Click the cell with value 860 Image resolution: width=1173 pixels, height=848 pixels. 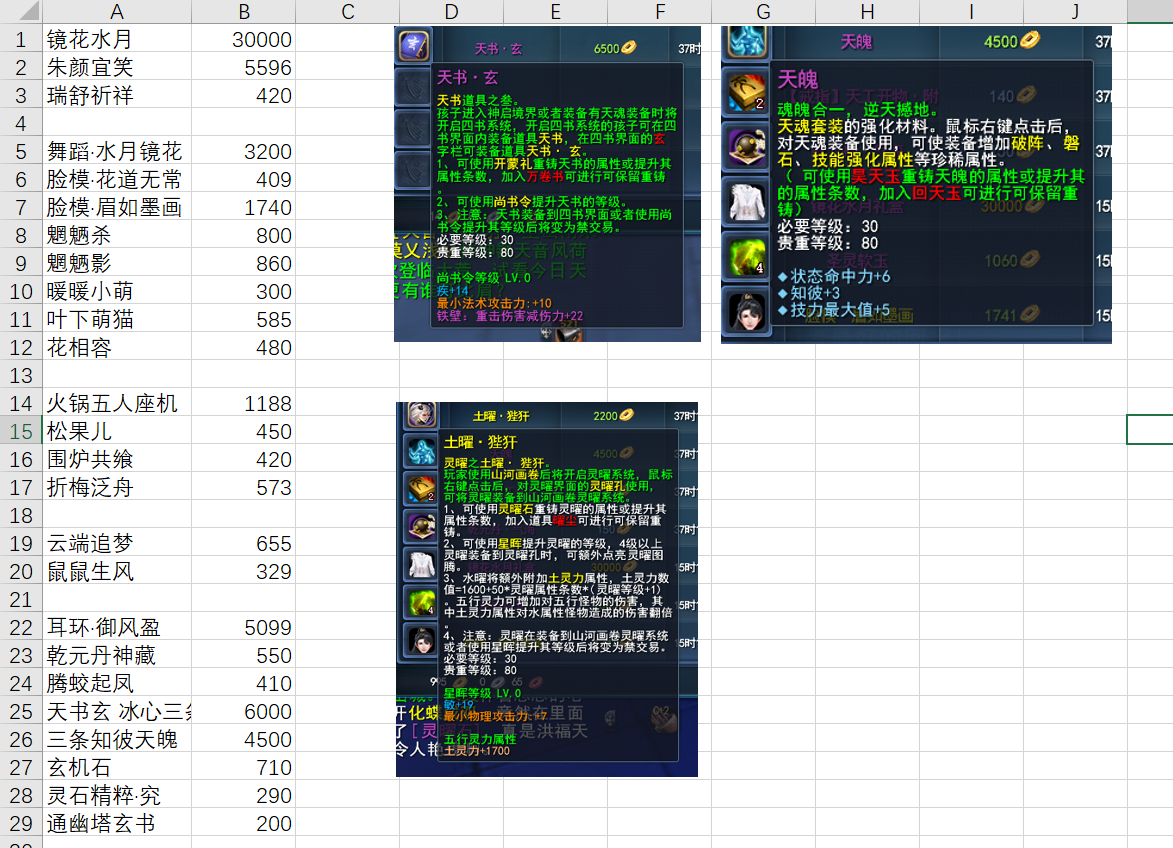coord(244,263)
